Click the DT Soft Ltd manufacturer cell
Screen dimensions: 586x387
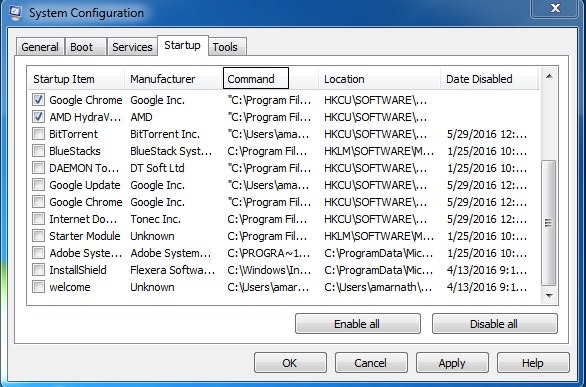[157, 168]
